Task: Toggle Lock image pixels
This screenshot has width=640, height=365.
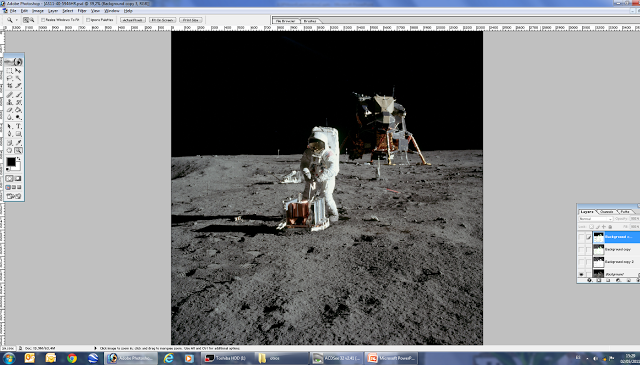Action: click(x=598, y=227)
